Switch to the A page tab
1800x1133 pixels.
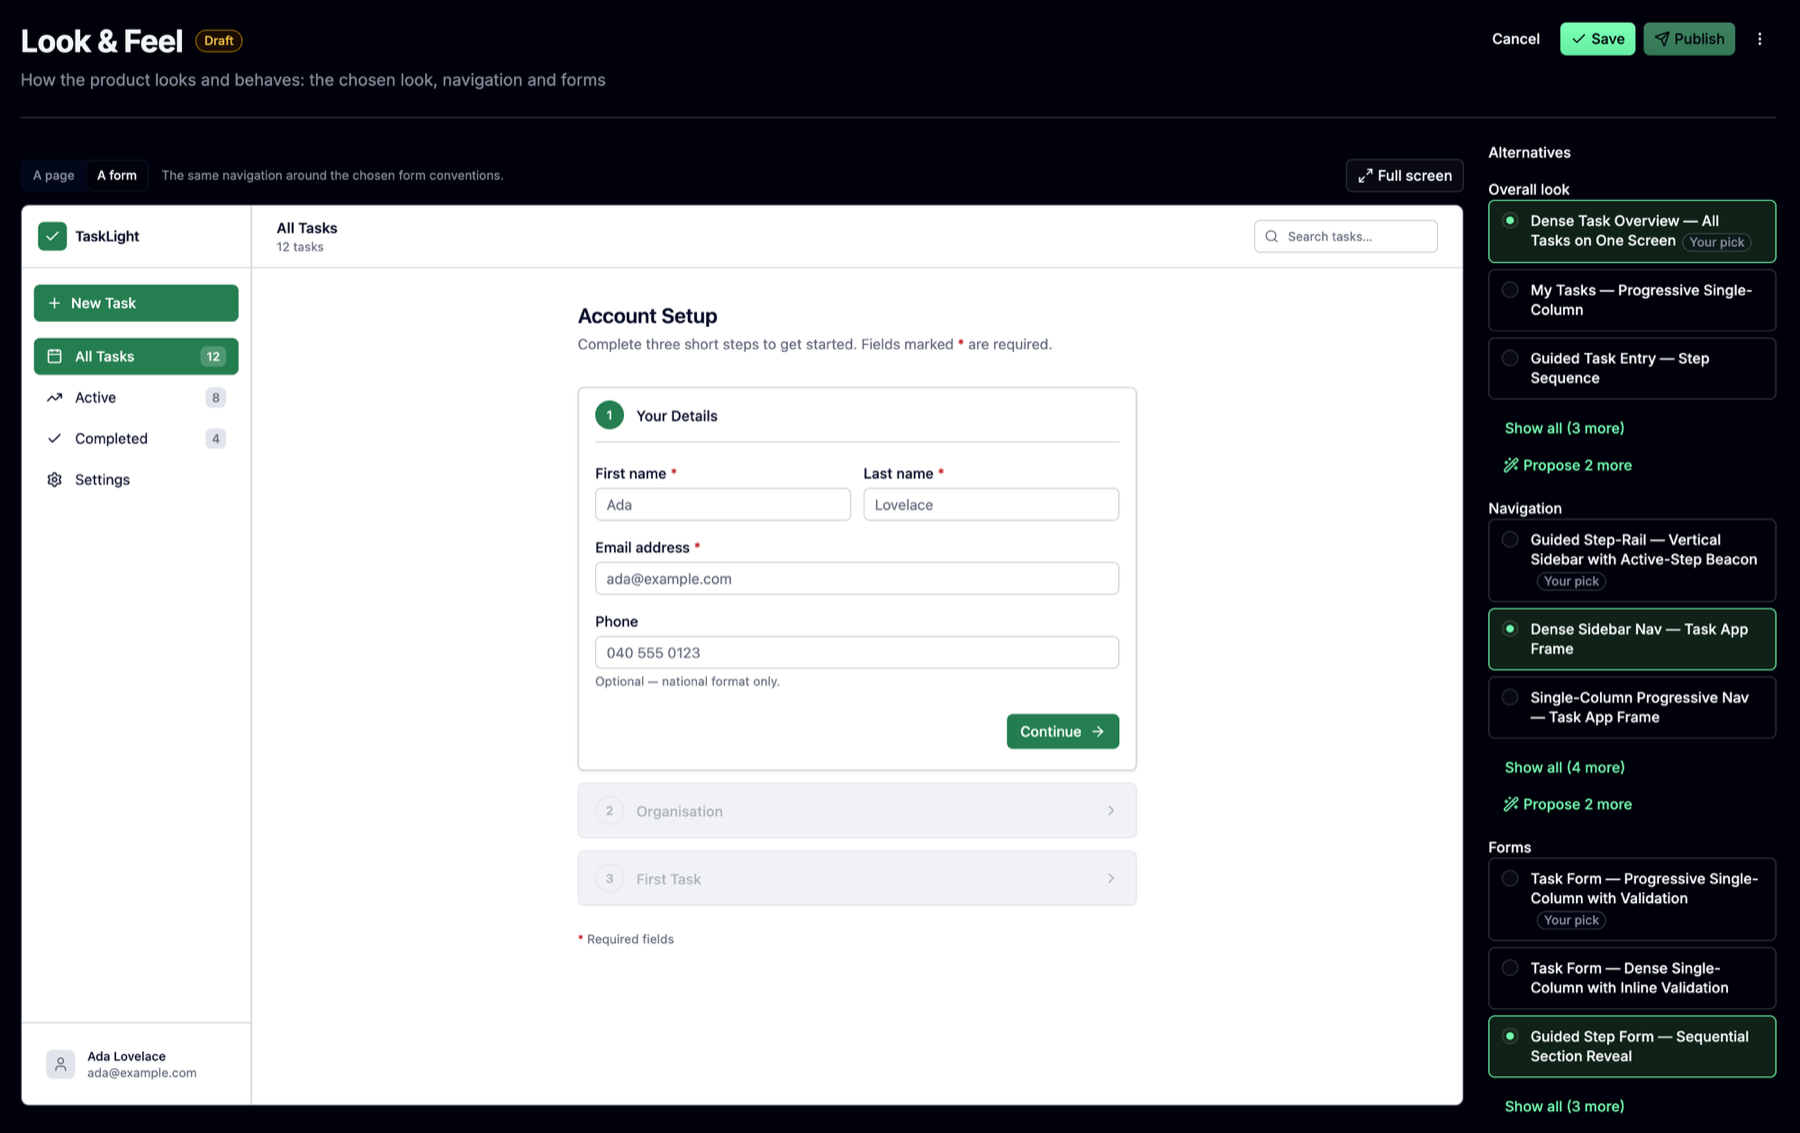[54, 175]
